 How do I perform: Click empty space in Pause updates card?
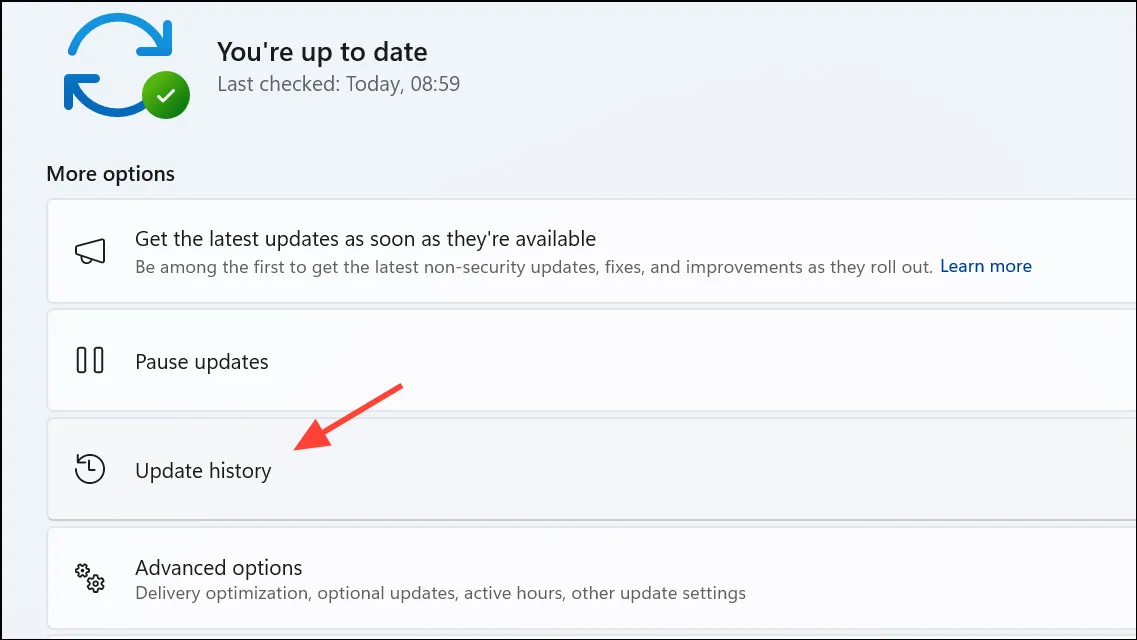click(x=725, y=360)
